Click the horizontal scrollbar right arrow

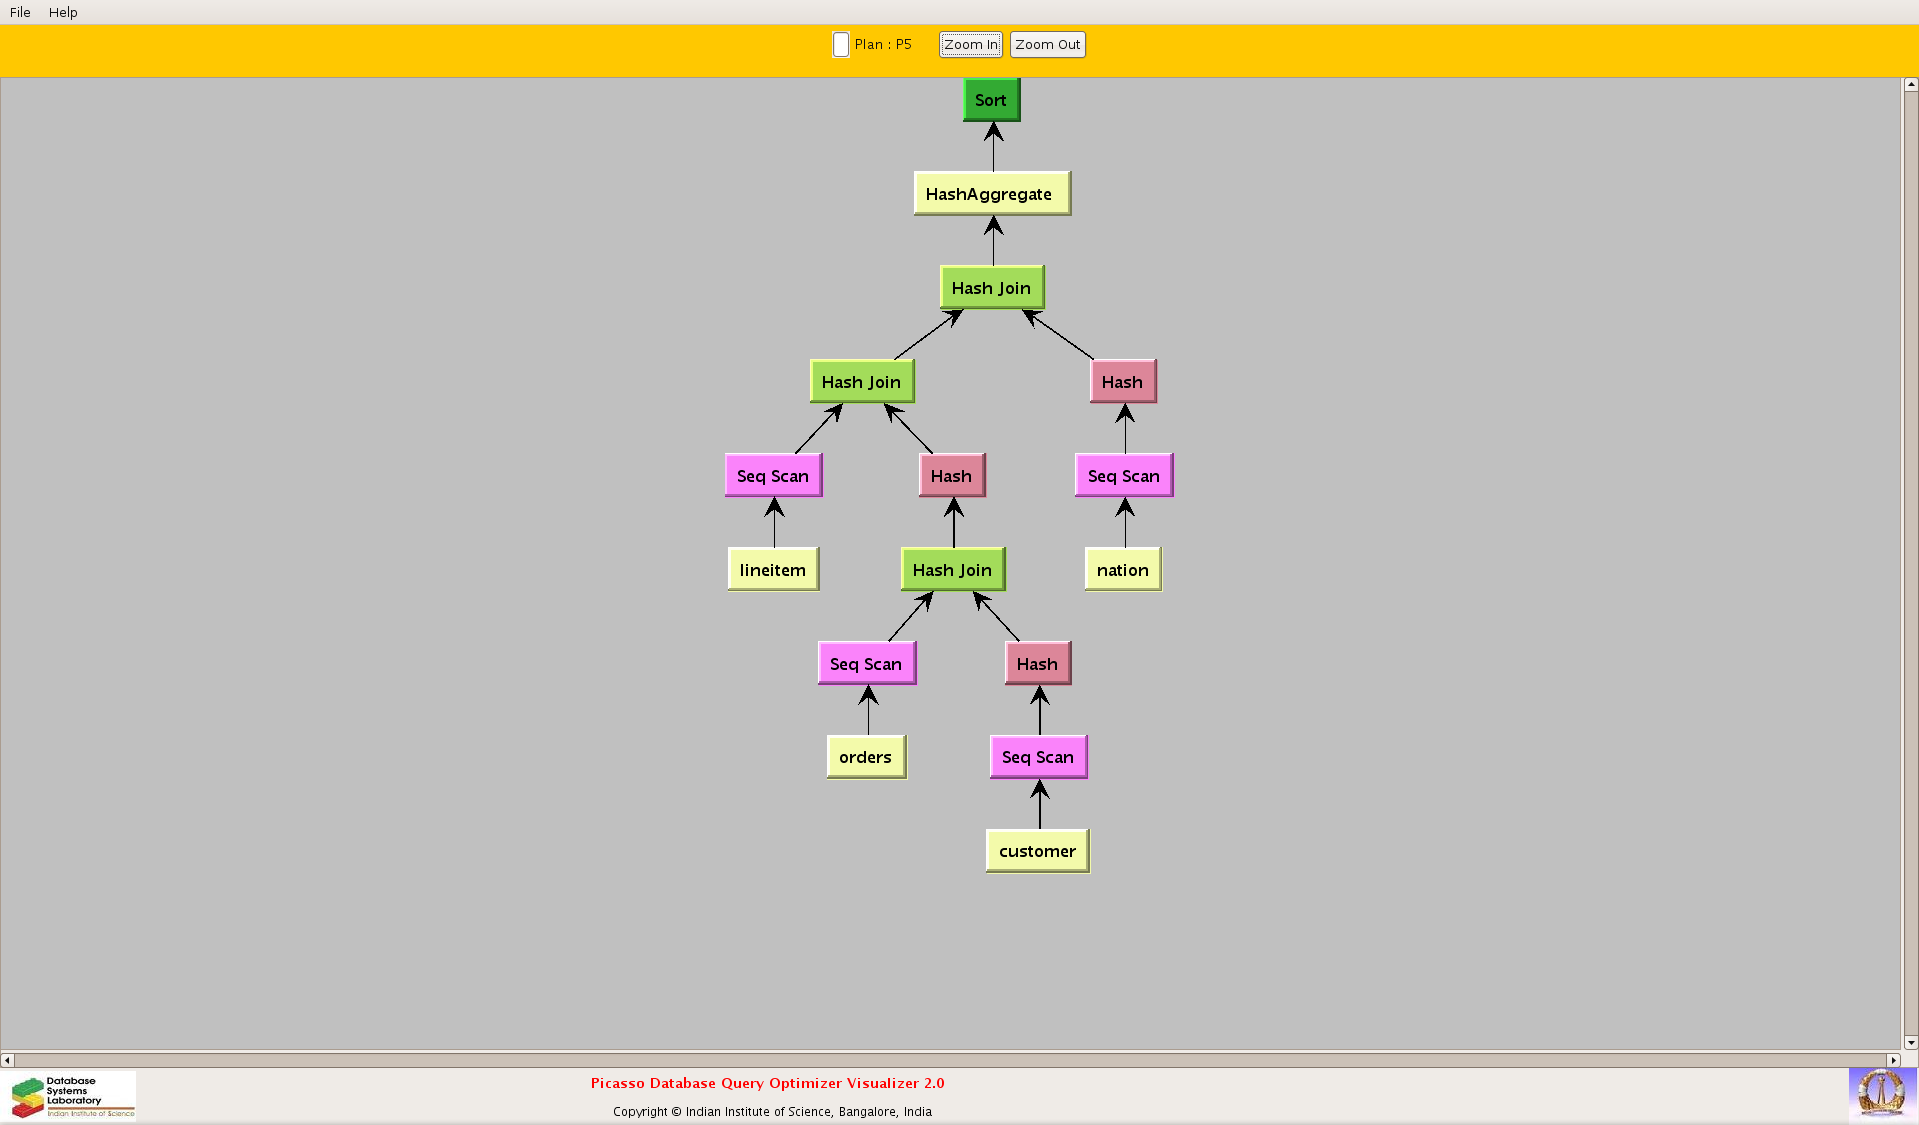[1893, 1060]
